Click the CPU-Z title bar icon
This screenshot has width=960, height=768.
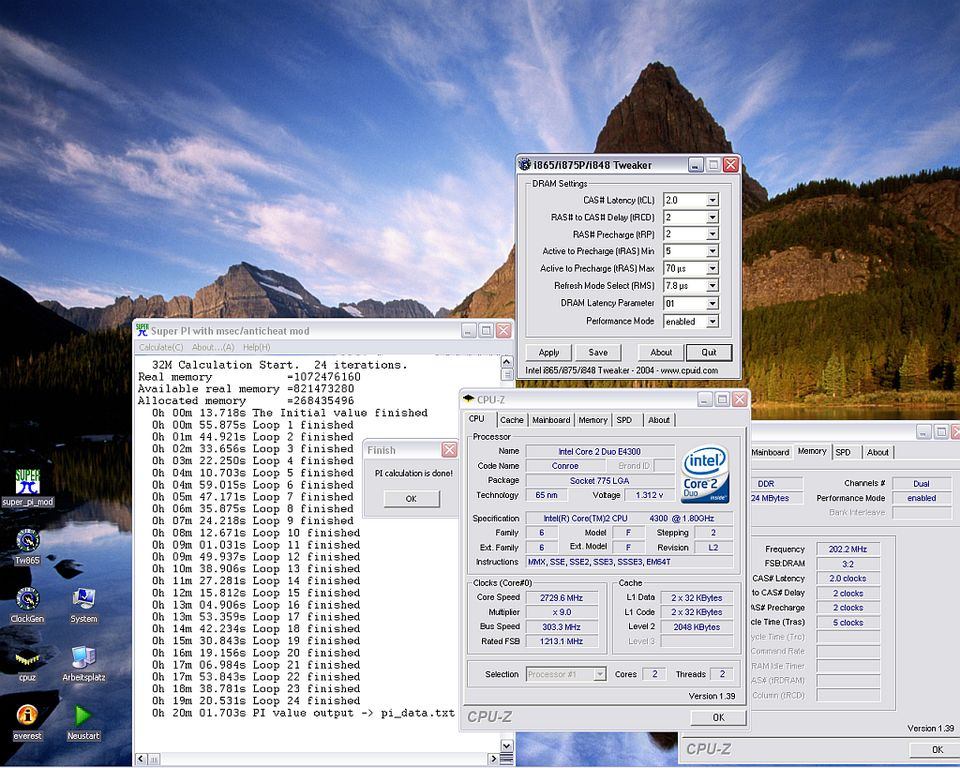469,399
